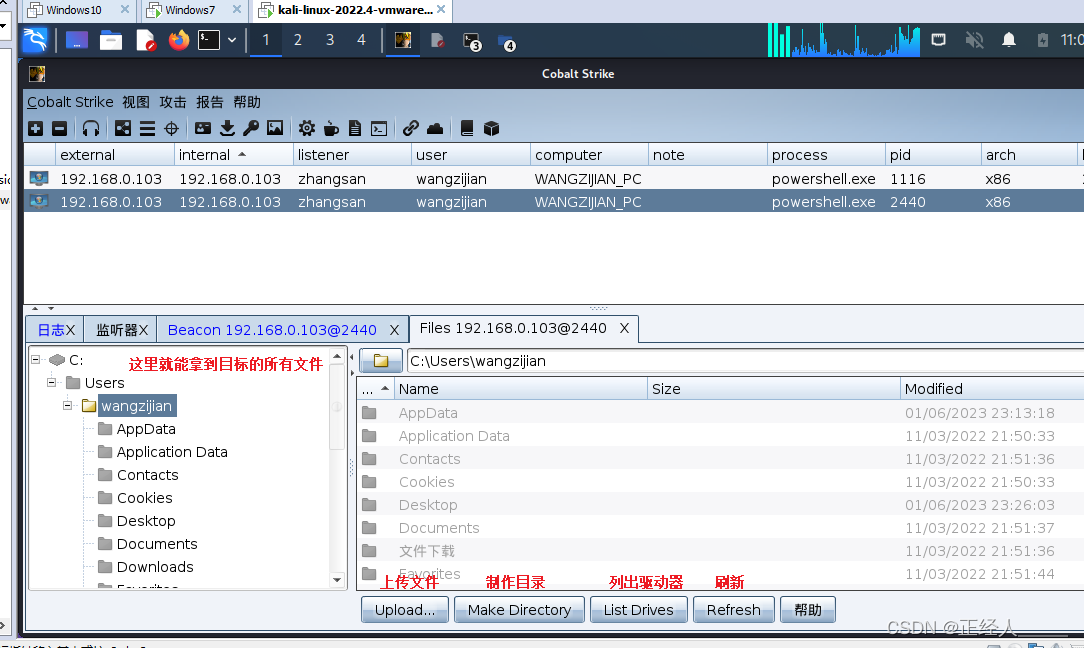This screenshot has width=1084, height=648.
Task: Switch to Pivot Graph view icon
Action: pos(123,129)
